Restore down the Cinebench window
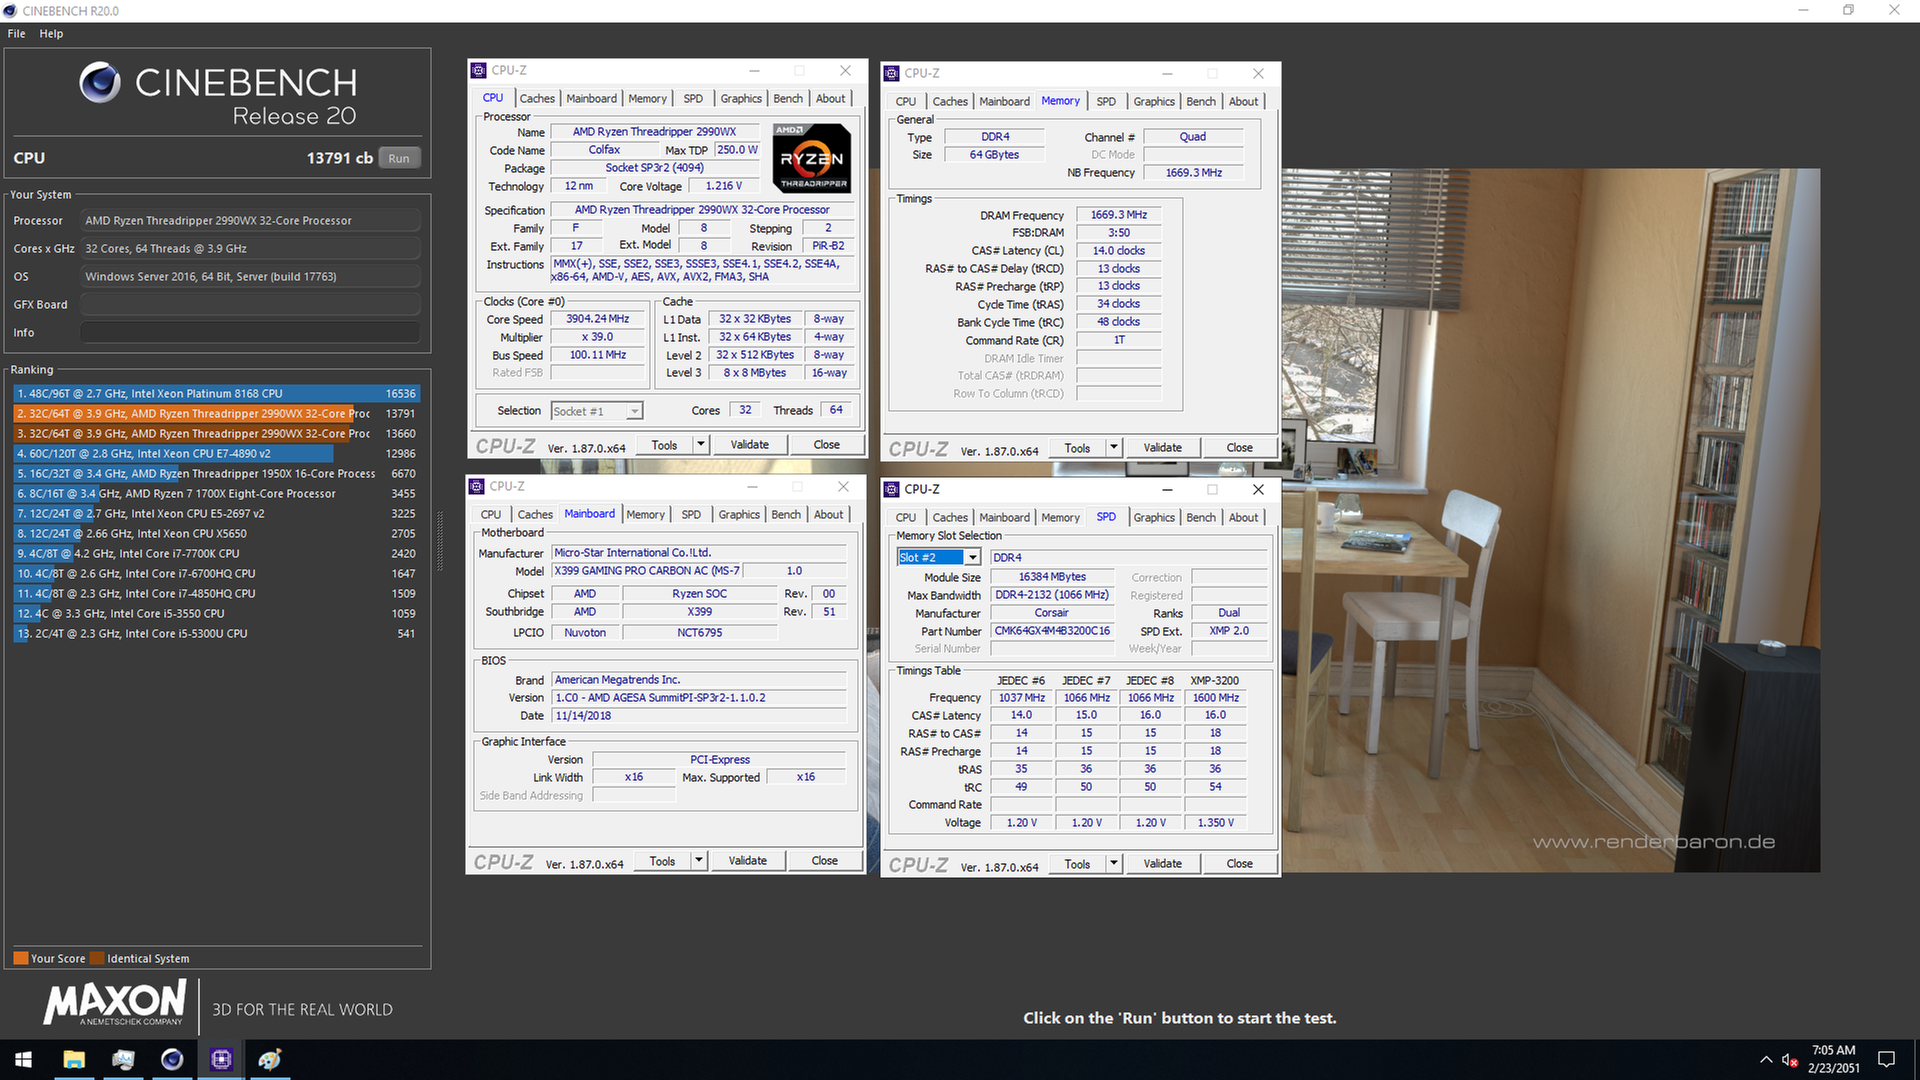The height and width of the screenshot is (1080, 1920). coord(1849,11)
